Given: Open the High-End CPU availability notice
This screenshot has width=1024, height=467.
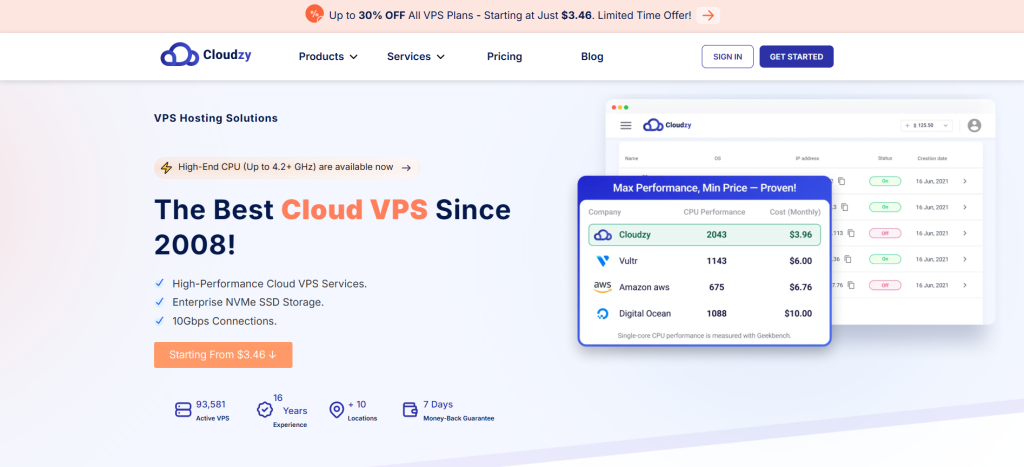Looking at the screenshot, I should [287, 168].
